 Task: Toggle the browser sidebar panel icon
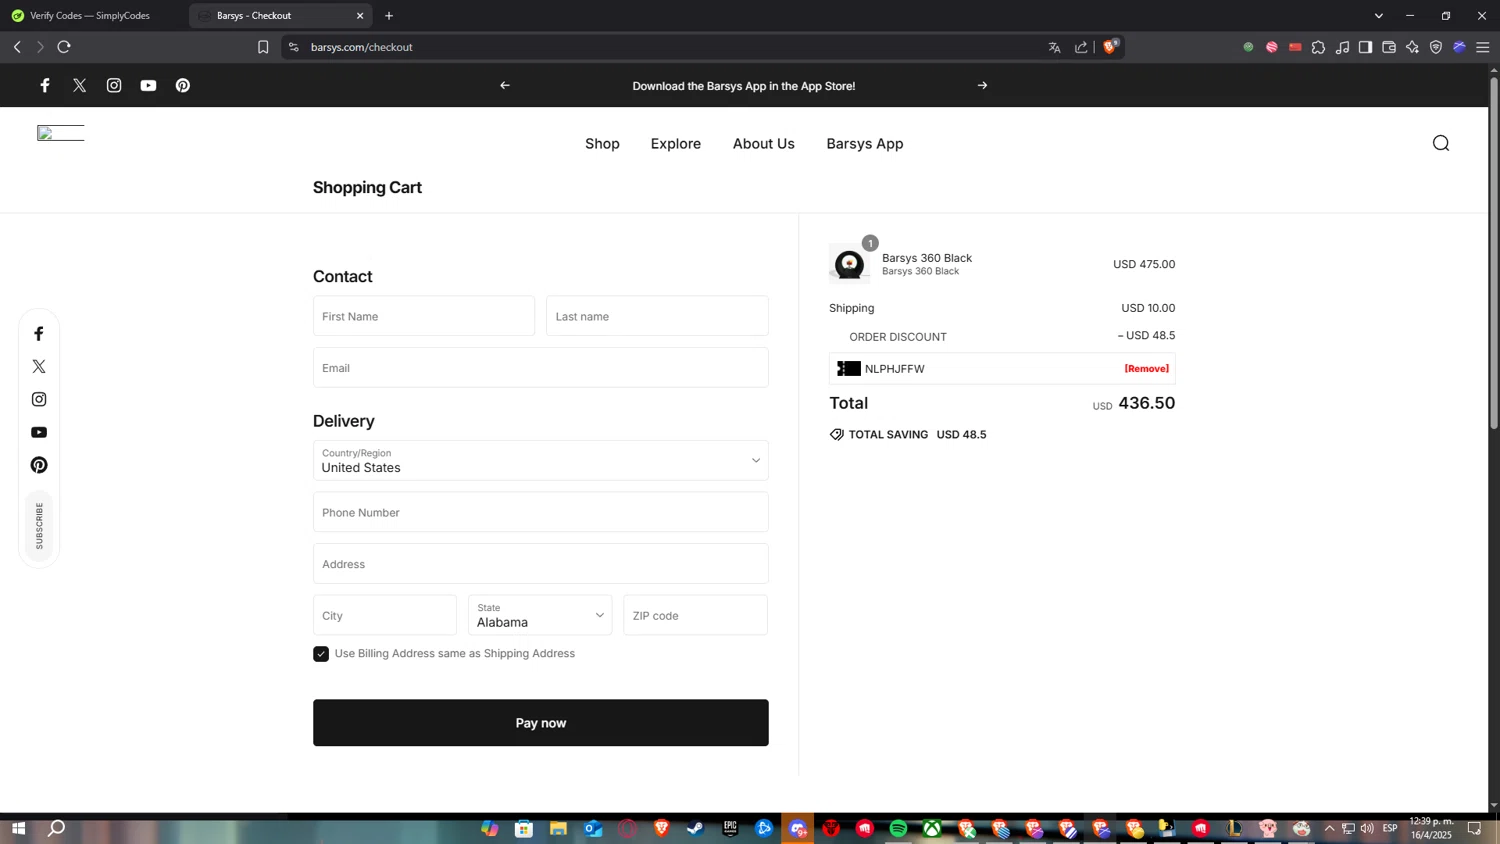[1365, 47]
